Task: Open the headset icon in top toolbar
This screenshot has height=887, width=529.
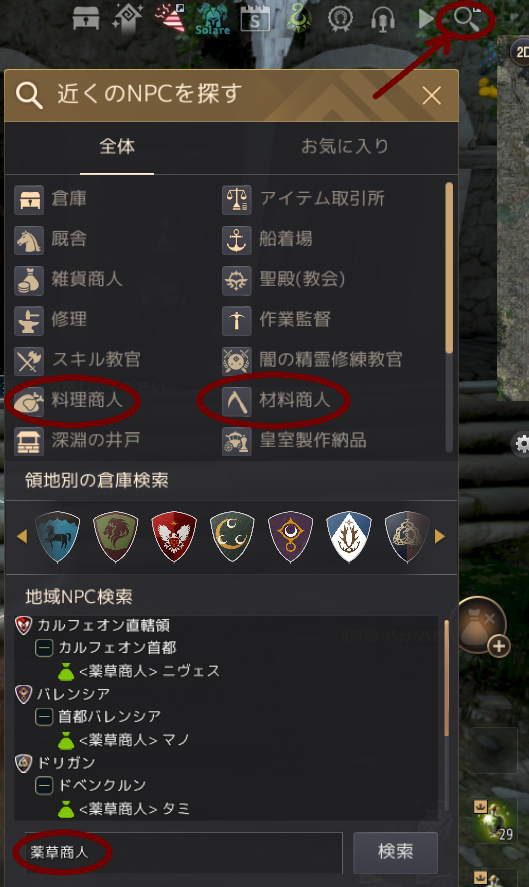Action: point(382,19)
